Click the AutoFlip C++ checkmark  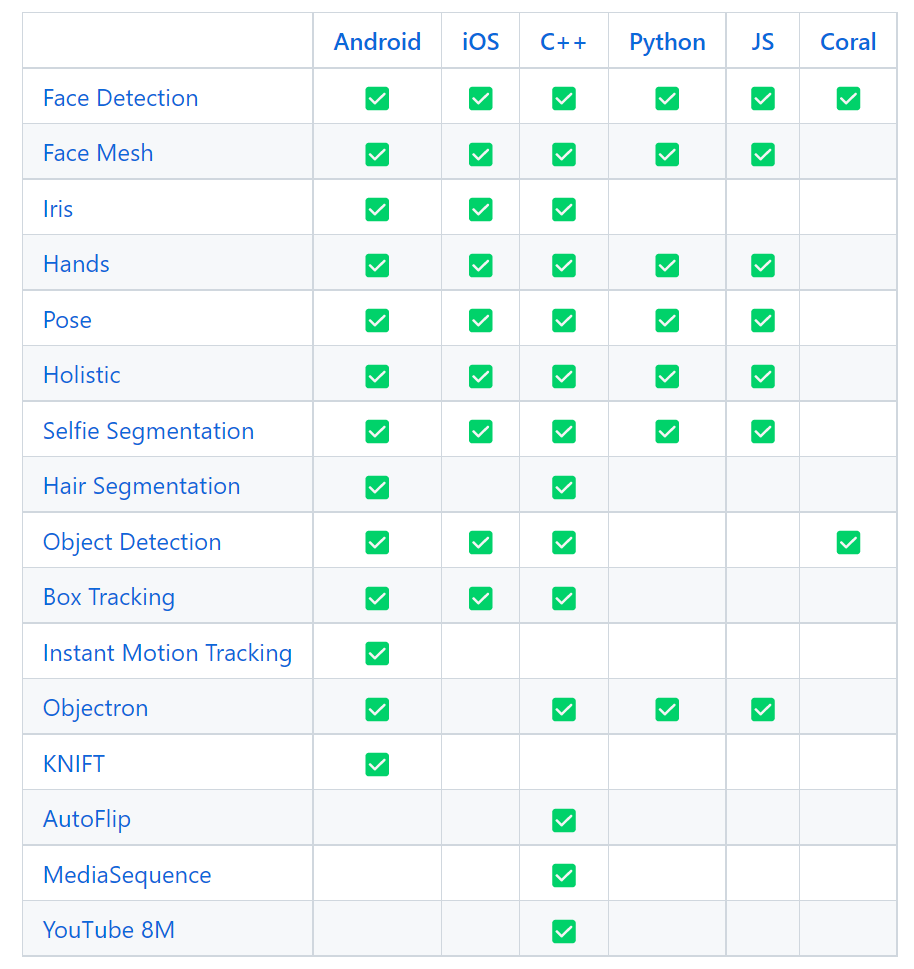(564, 821)
